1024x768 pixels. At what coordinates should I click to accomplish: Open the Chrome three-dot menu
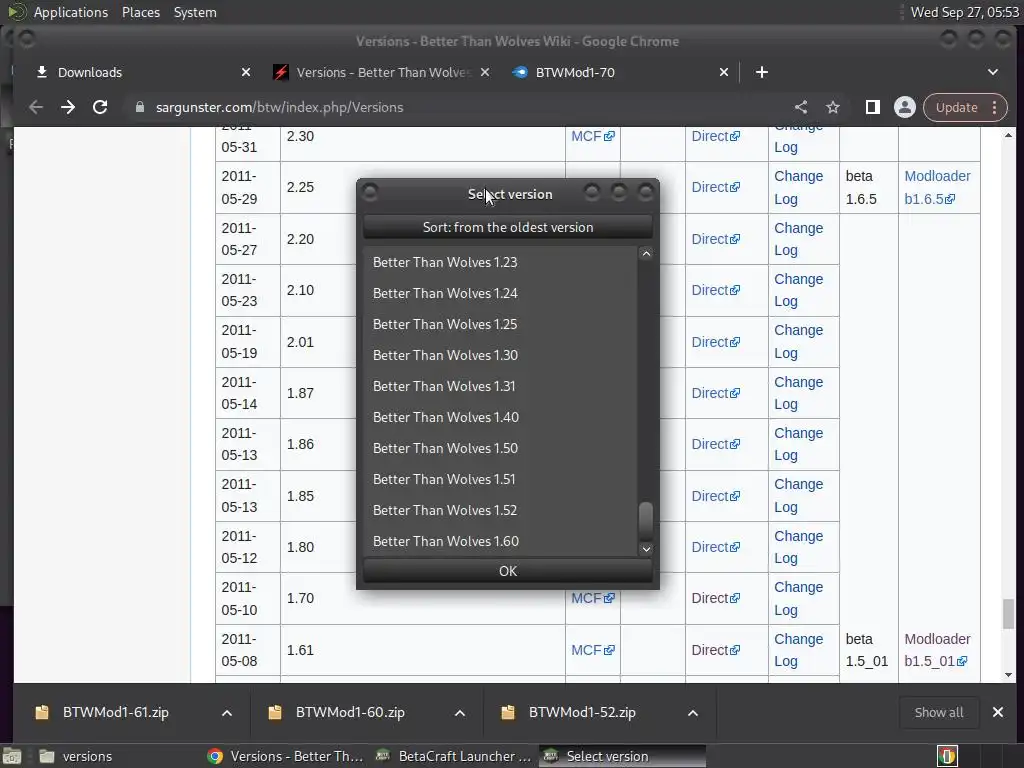(995, 107)
